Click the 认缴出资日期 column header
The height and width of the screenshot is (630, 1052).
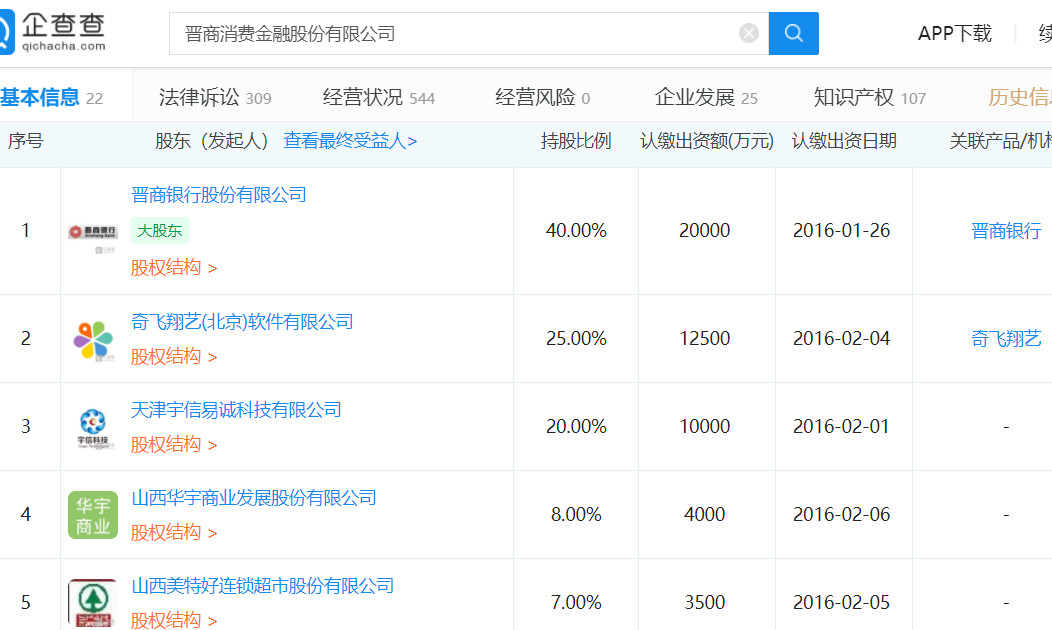point(844,141)
